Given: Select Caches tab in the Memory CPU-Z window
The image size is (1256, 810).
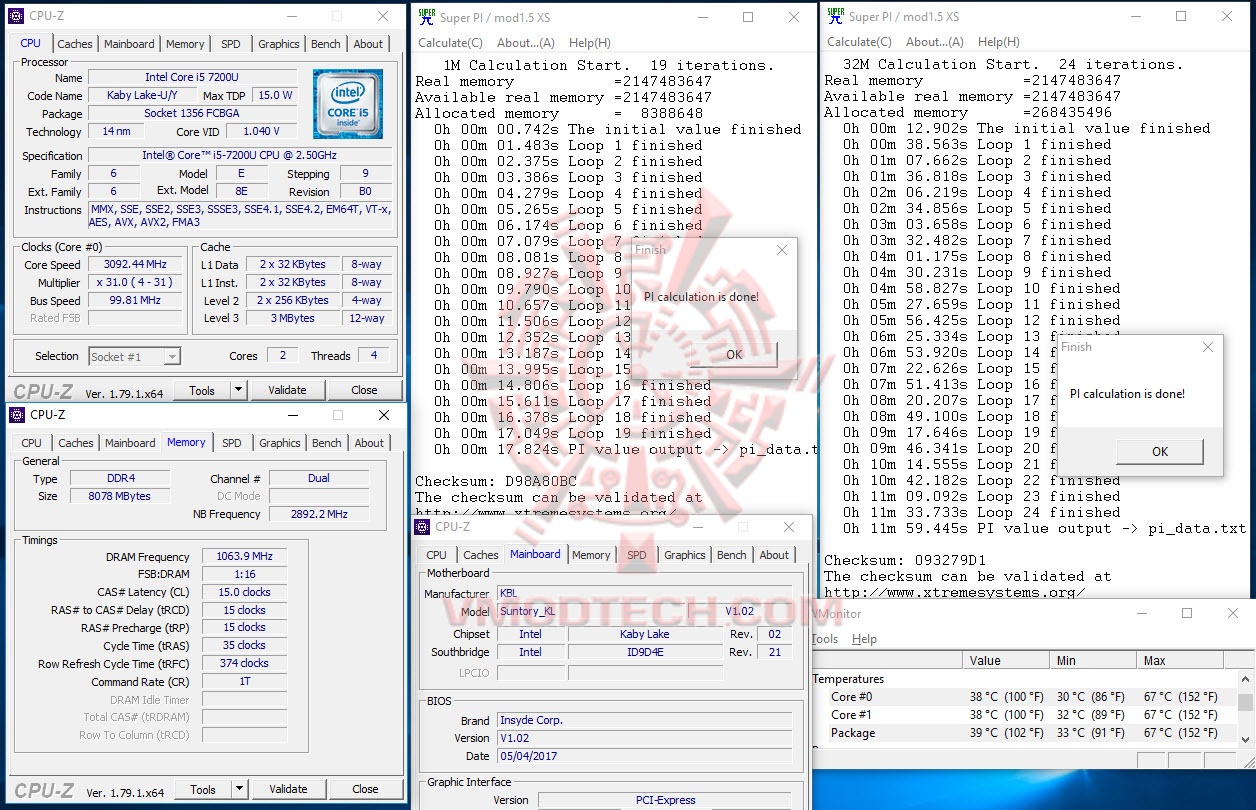Looking at the screenshot, I should pos(76,443).
